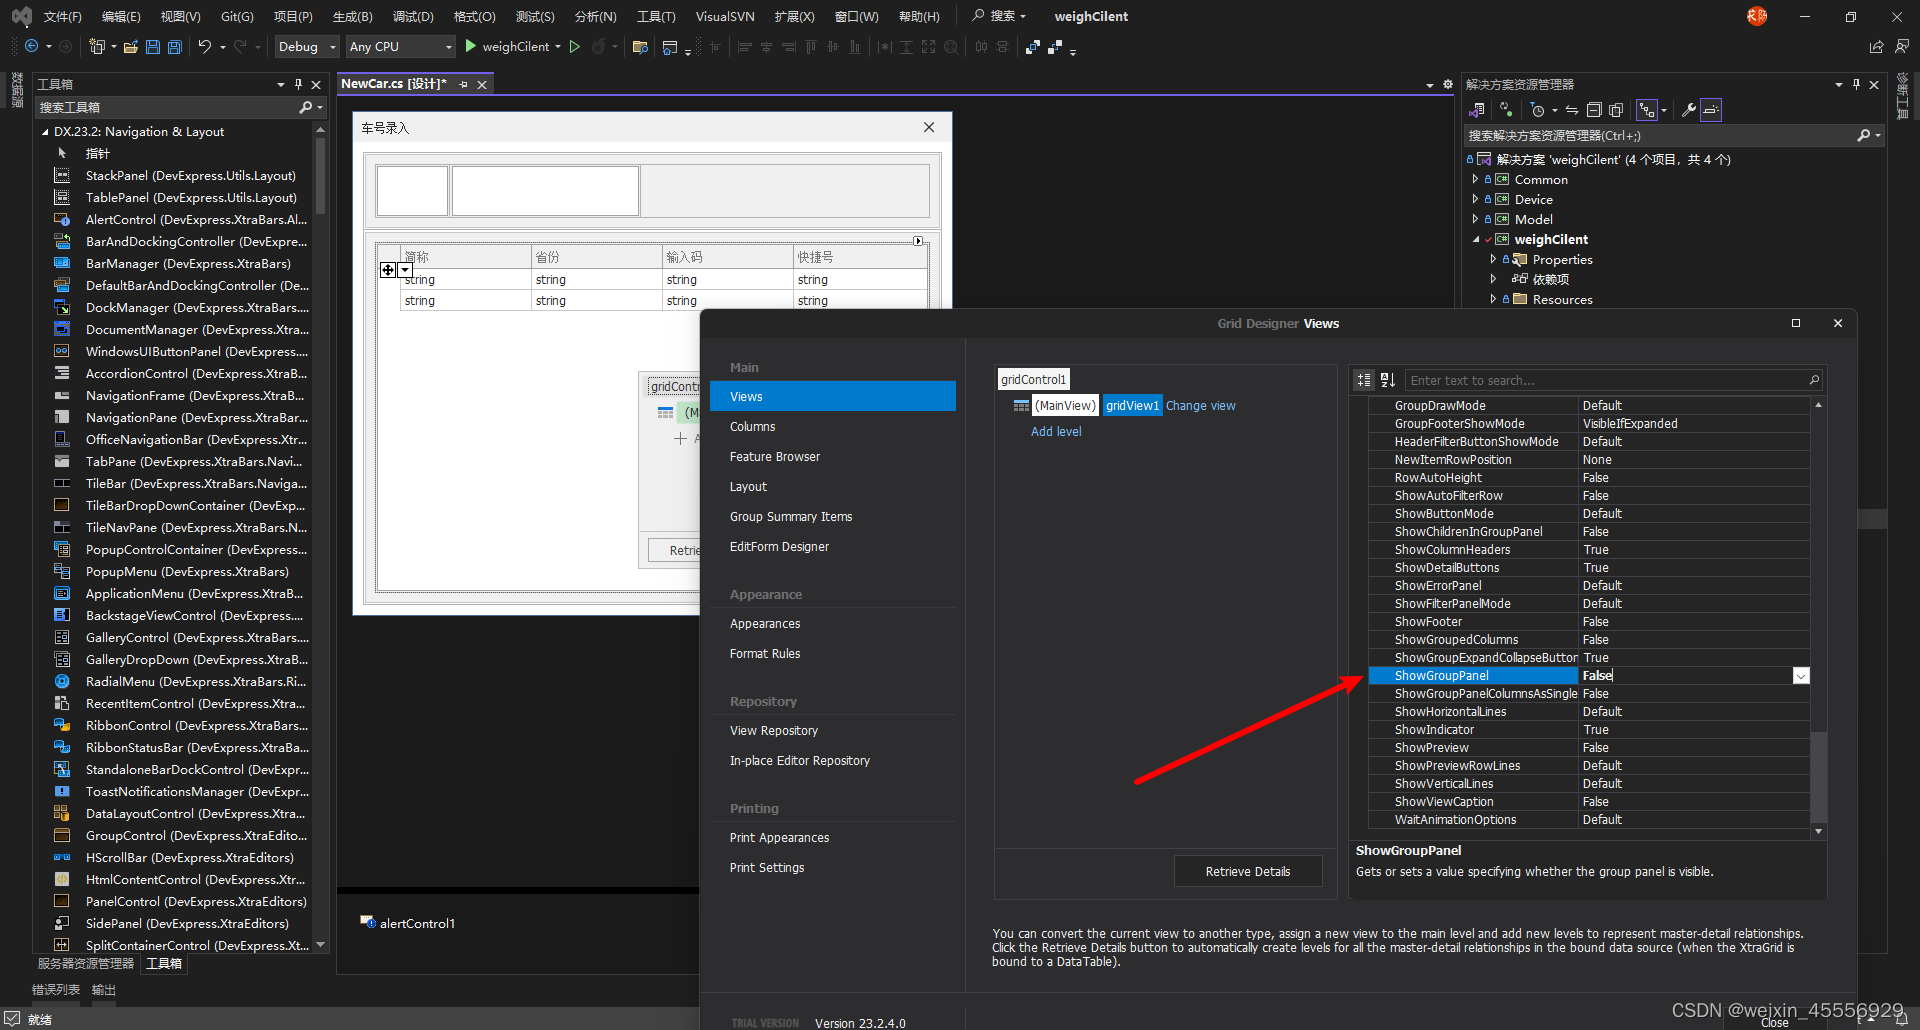Click the Retrieve Details button

[1247, 871]
